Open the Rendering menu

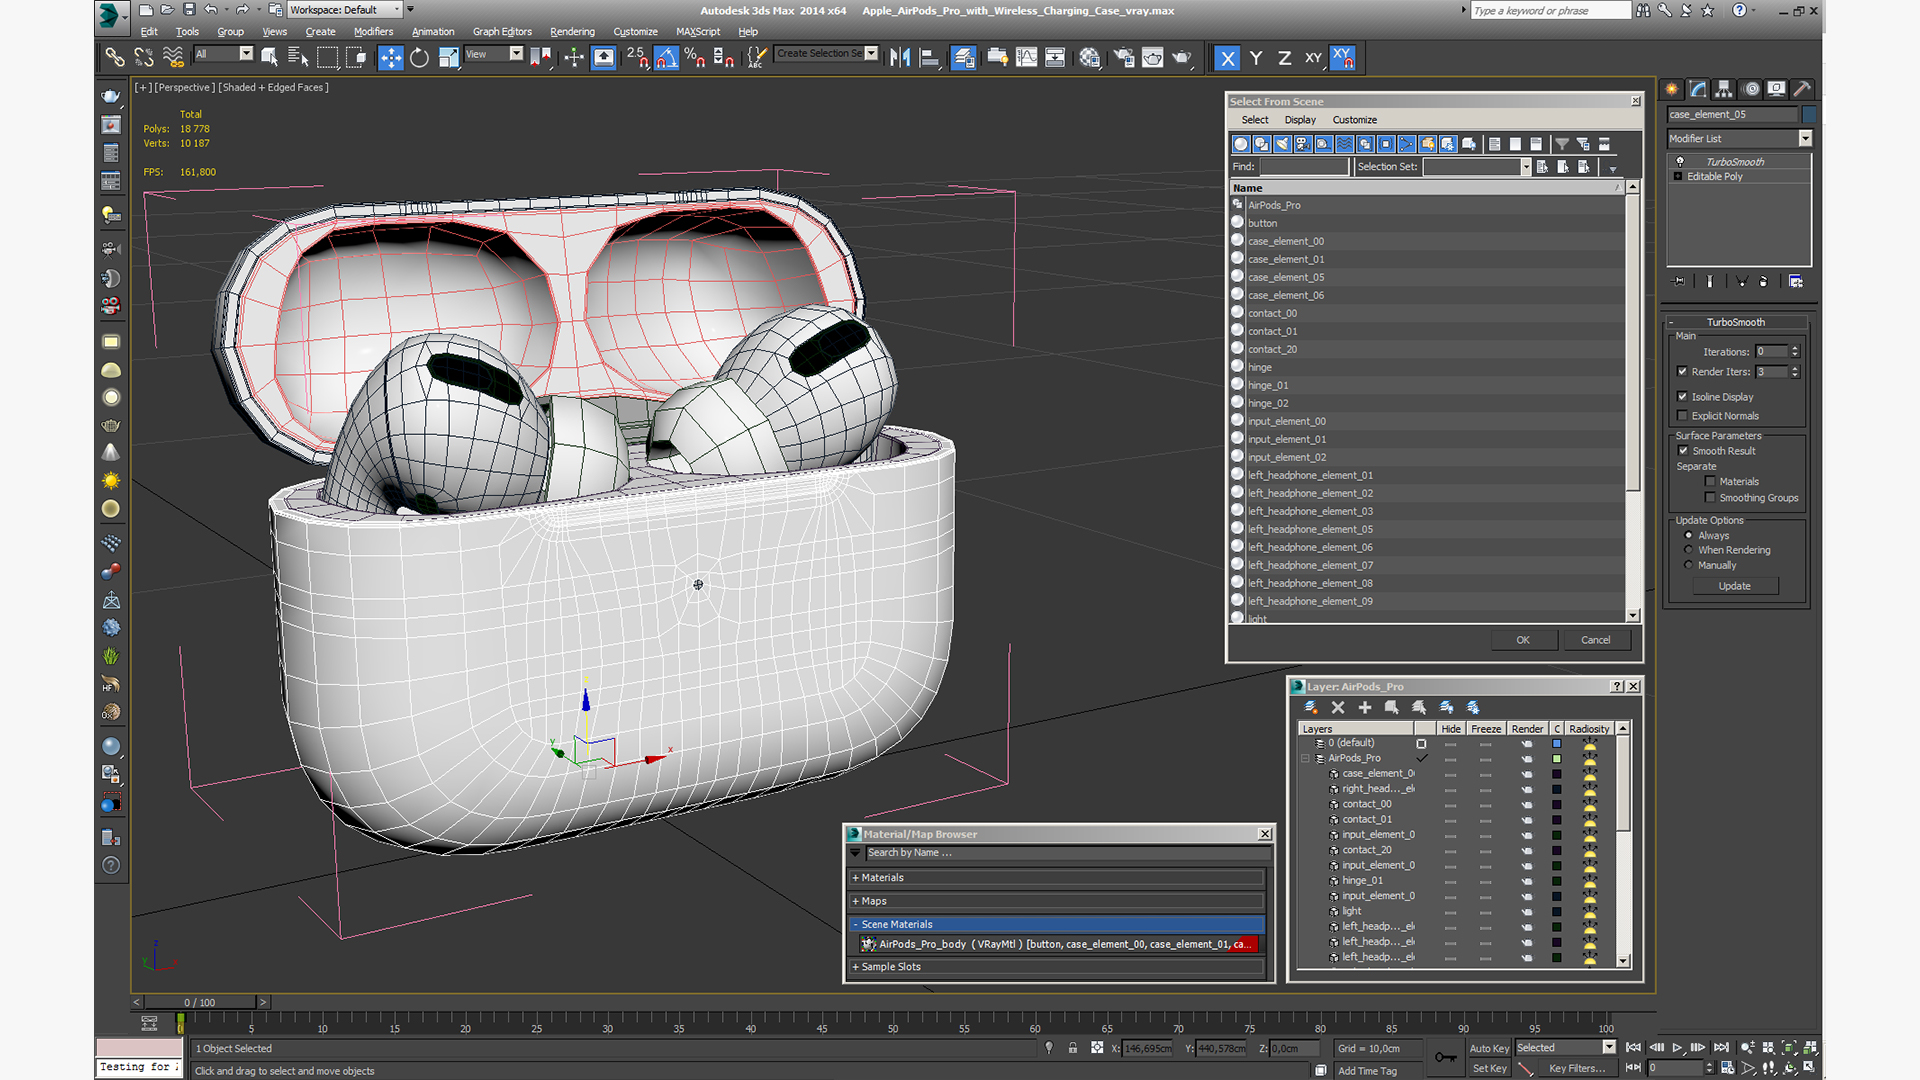tap(572, 32)
